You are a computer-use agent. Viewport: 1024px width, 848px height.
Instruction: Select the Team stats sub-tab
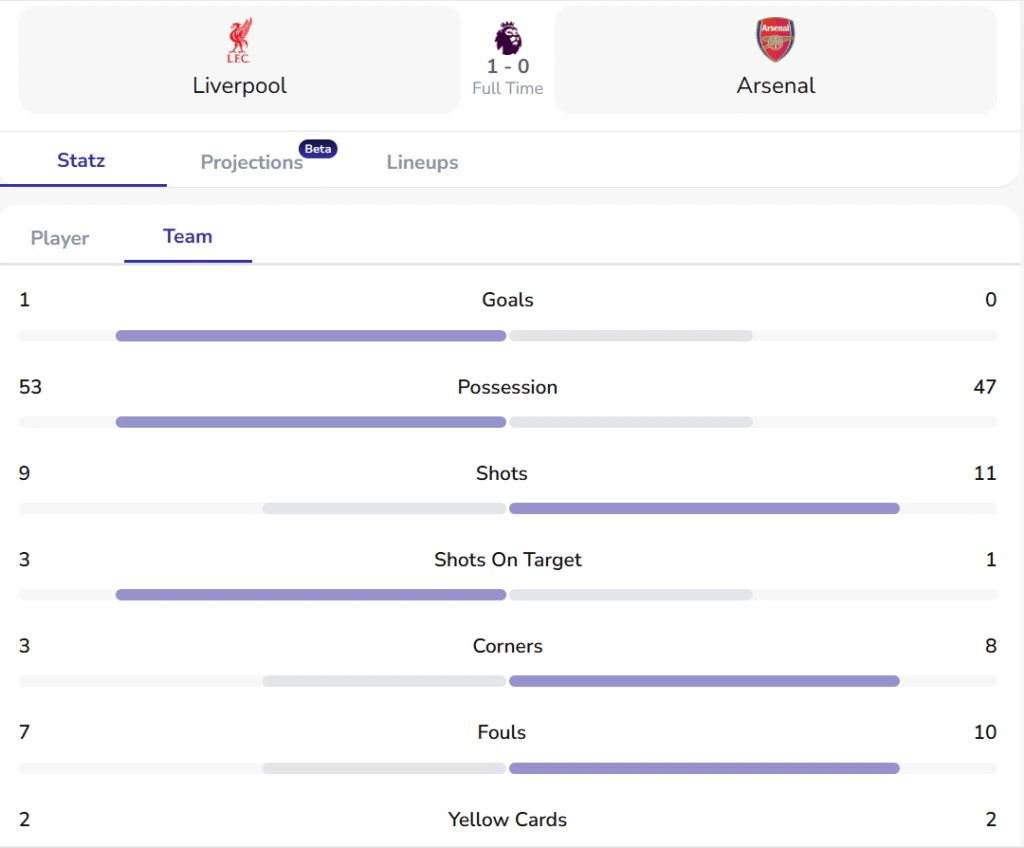click(x=188, y=237)
